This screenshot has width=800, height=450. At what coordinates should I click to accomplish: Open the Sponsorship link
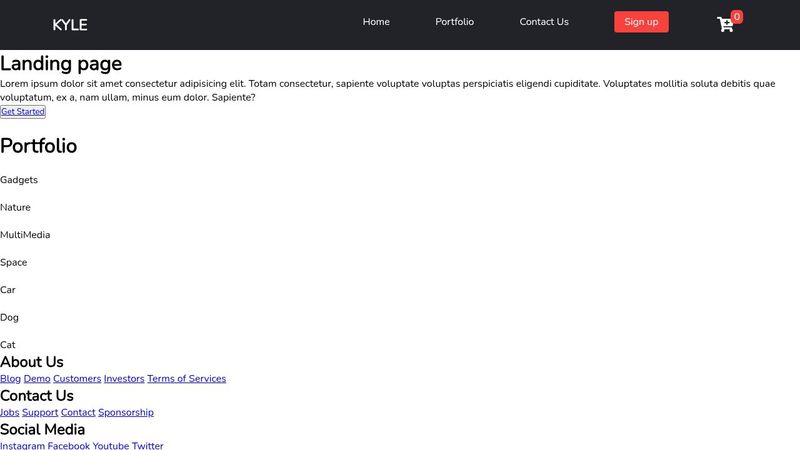126,412
